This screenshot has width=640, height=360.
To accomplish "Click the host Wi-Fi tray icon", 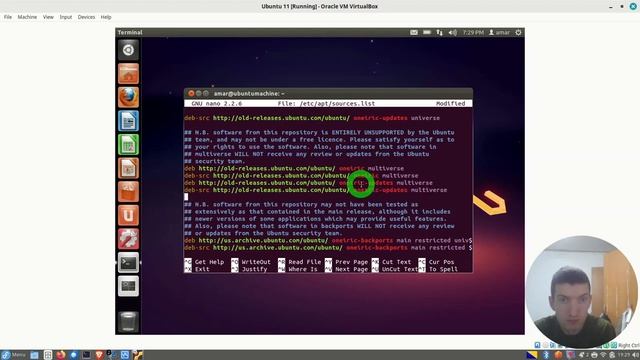I will 603,355.
